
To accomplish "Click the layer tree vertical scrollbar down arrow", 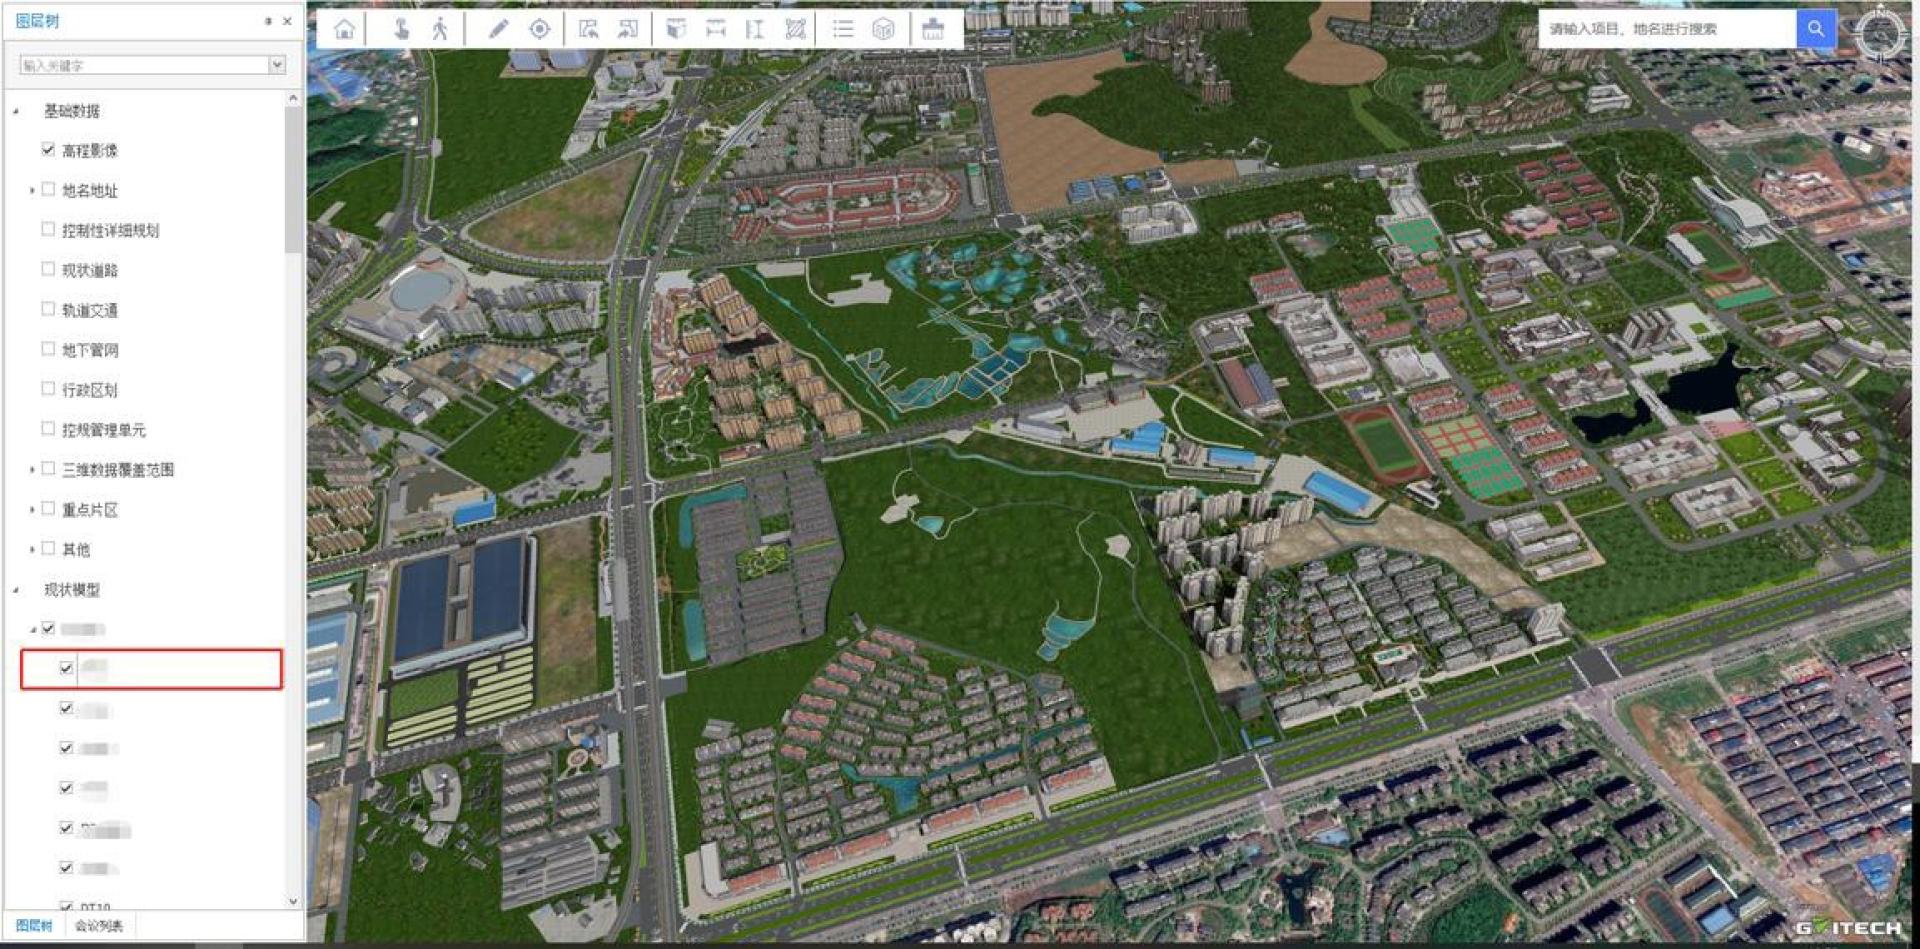I will [293, 901].
